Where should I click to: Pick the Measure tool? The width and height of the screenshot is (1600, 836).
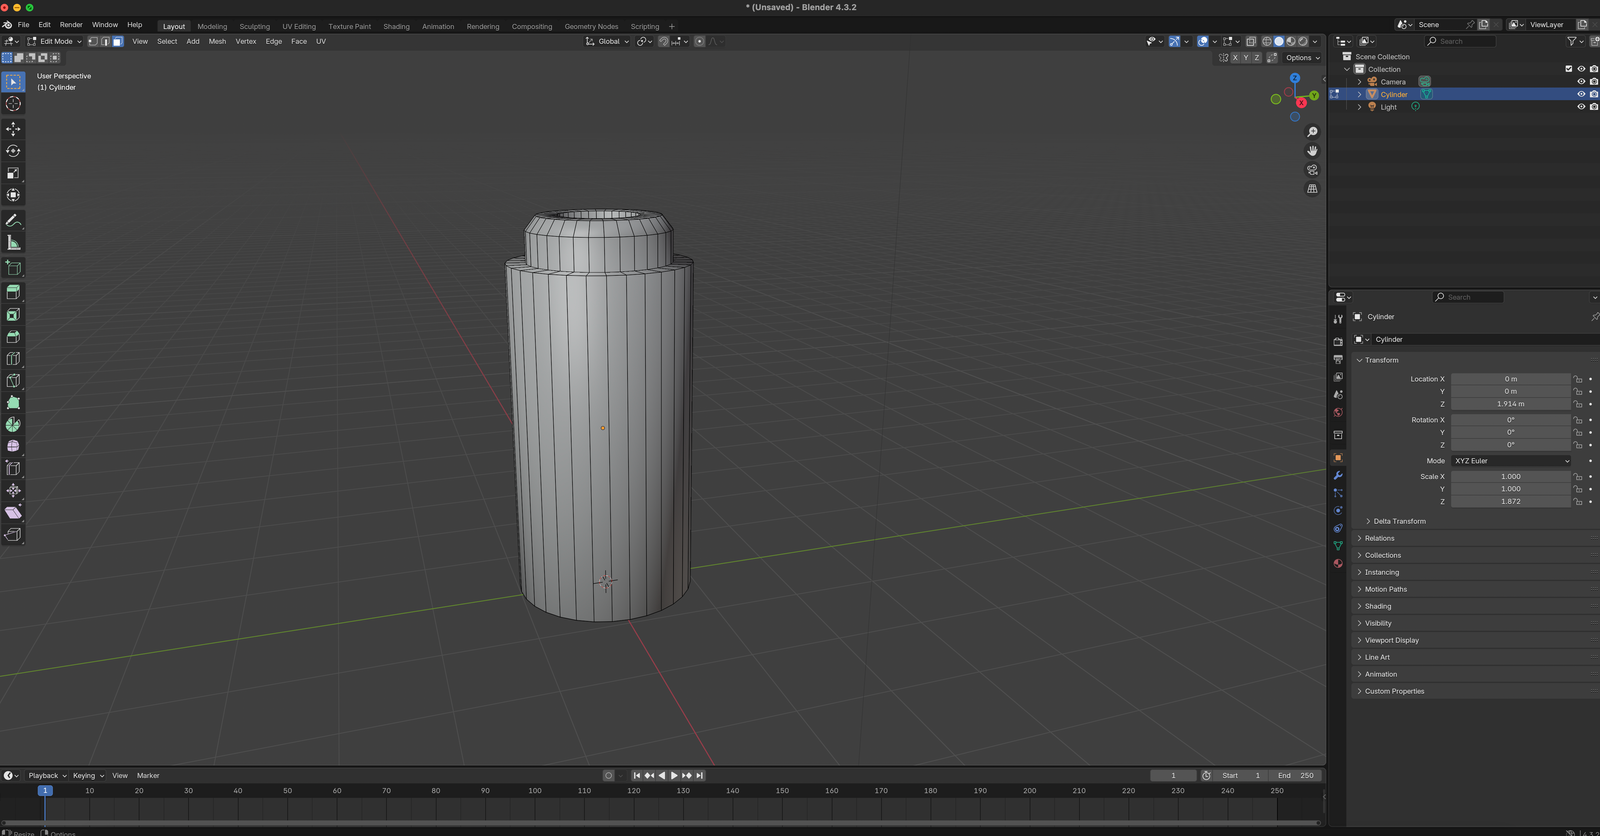tap(13, 243)
